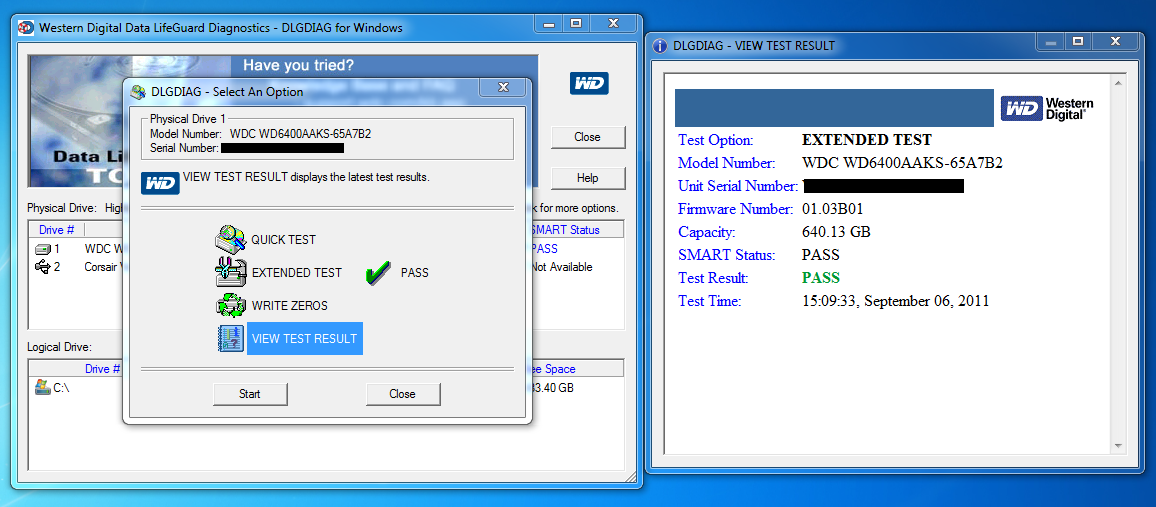Screen dimensions: 1156x507
Task: Click the green PASS checkmark icon
Action: point(377,273)
